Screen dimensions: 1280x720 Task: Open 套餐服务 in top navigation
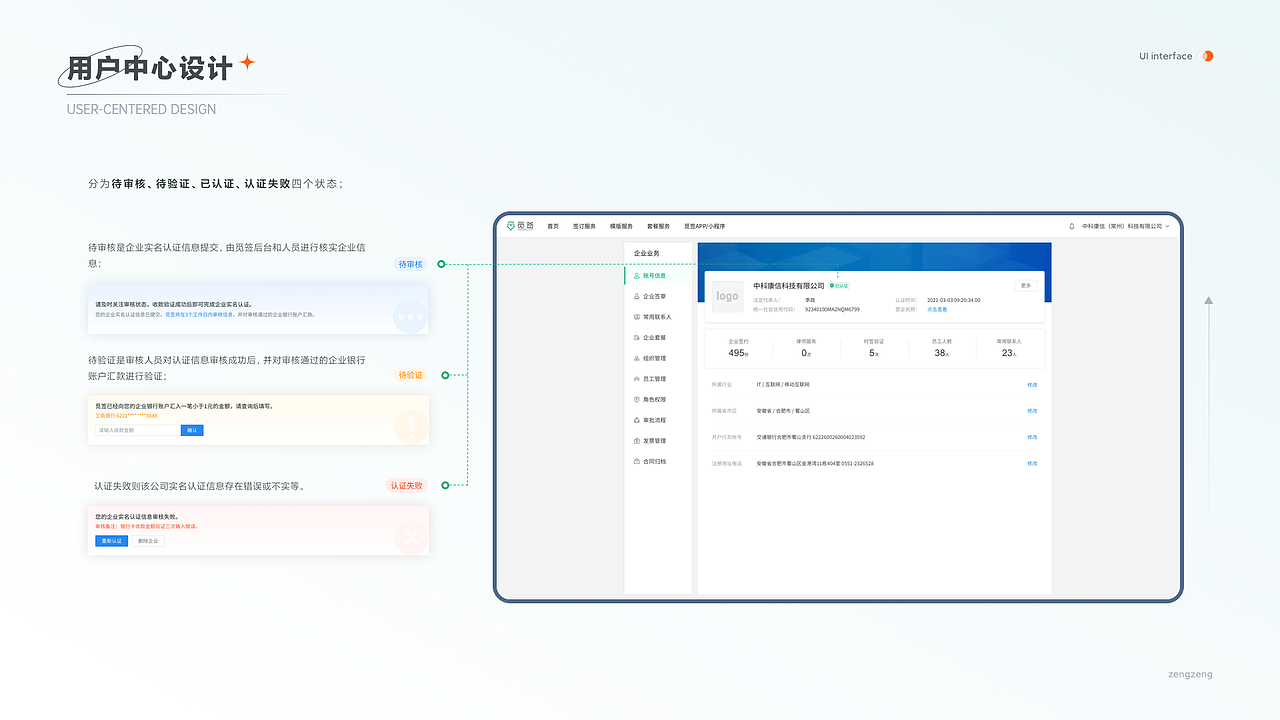658,226
